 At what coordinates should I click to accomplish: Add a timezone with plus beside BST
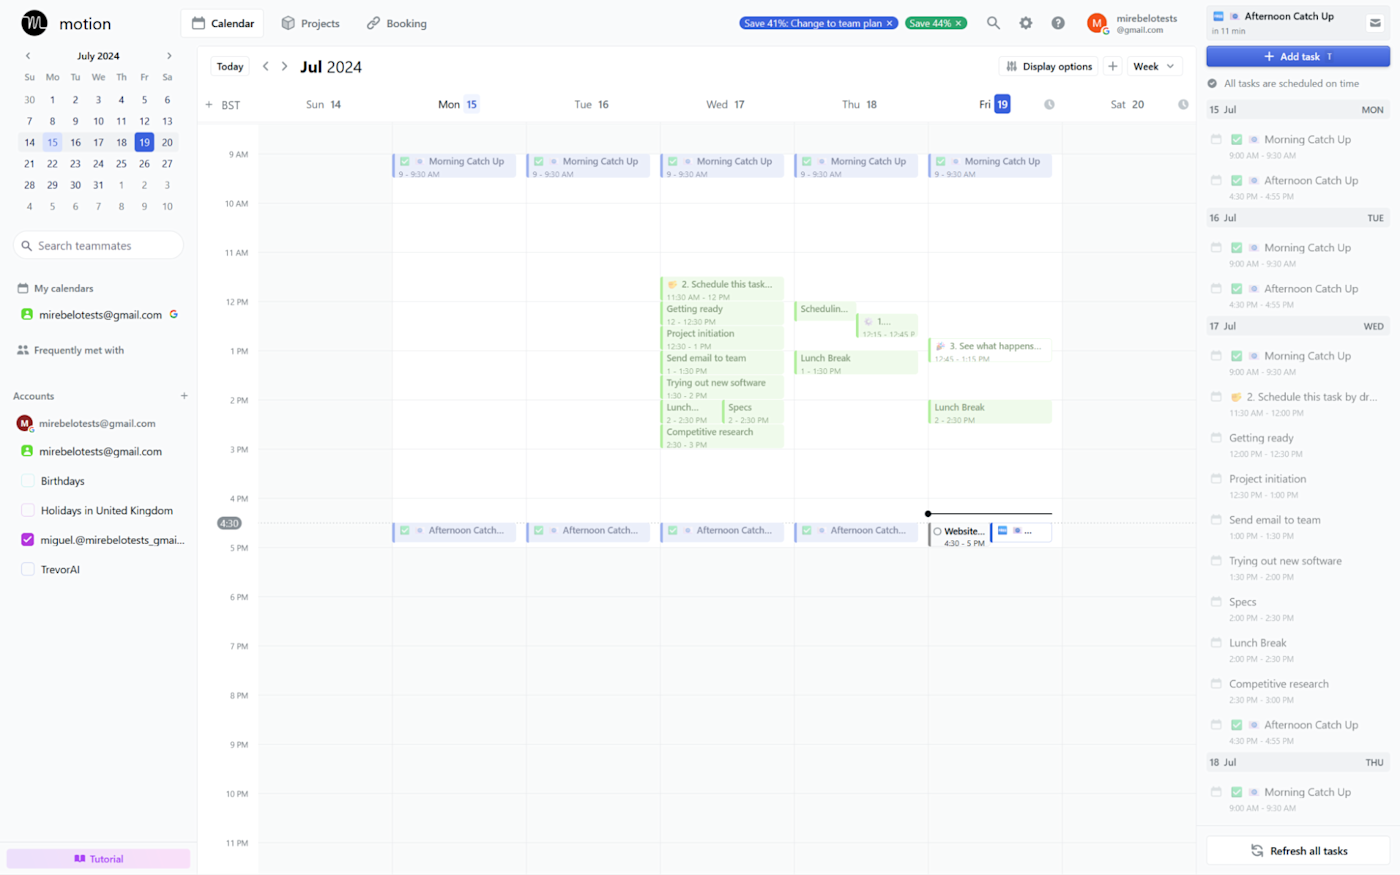(x=209, y=104)
